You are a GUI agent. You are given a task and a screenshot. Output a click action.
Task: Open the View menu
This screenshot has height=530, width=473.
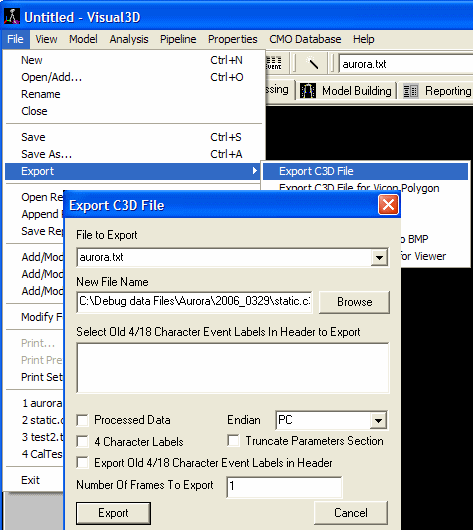[46, 39]
